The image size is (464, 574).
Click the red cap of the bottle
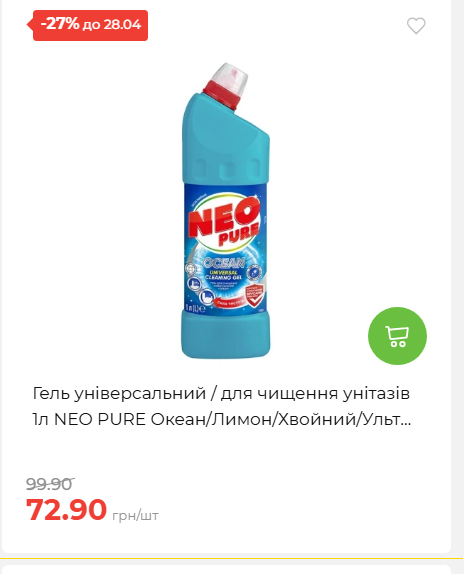click(225, 93)
